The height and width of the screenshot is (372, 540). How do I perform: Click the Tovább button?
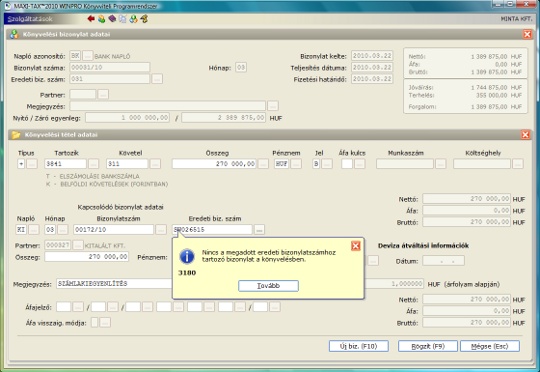268,286
